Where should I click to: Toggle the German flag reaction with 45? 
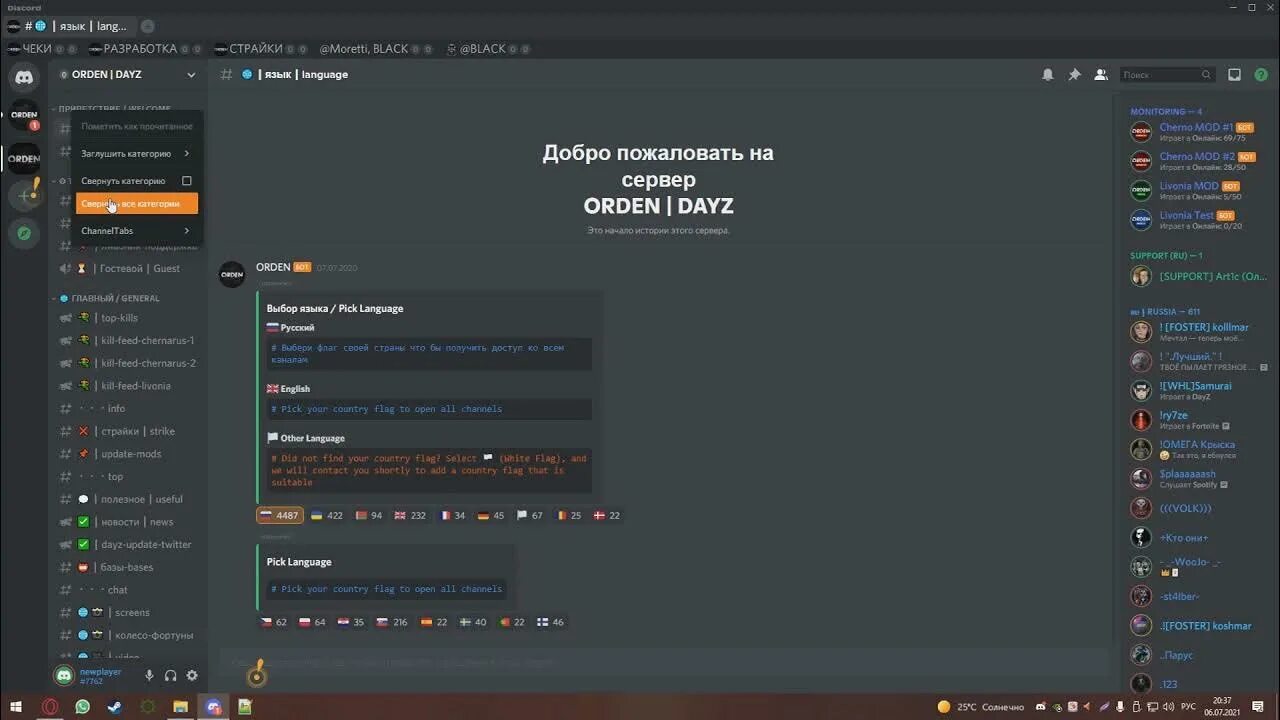coord(491,515)
